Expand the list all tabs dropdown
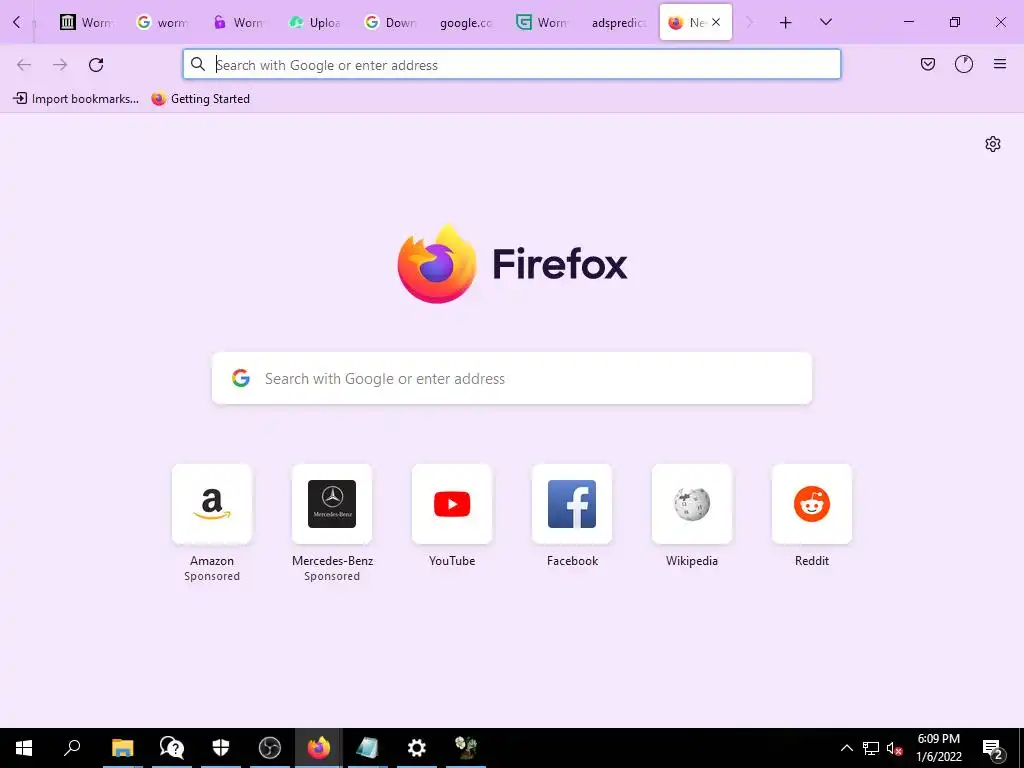 825,22
